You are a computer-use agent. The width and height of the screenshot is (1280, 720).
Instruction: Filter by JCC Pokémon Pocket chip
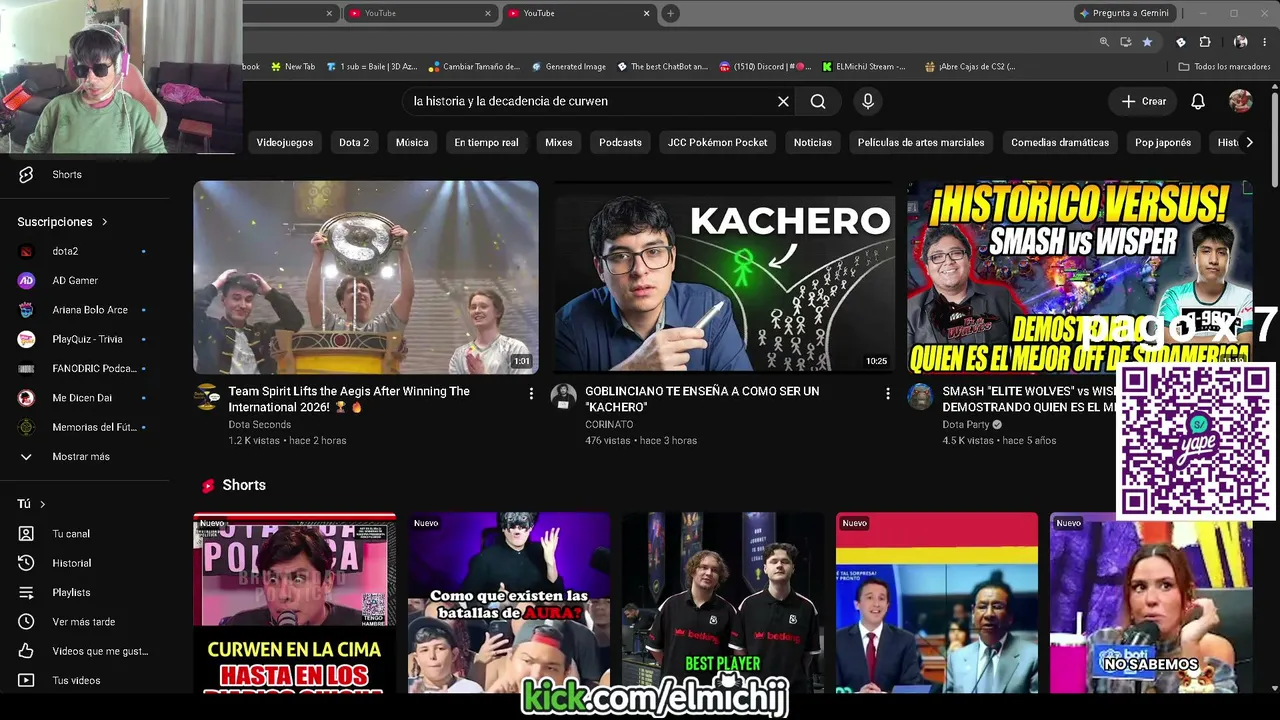coord(718,142)
